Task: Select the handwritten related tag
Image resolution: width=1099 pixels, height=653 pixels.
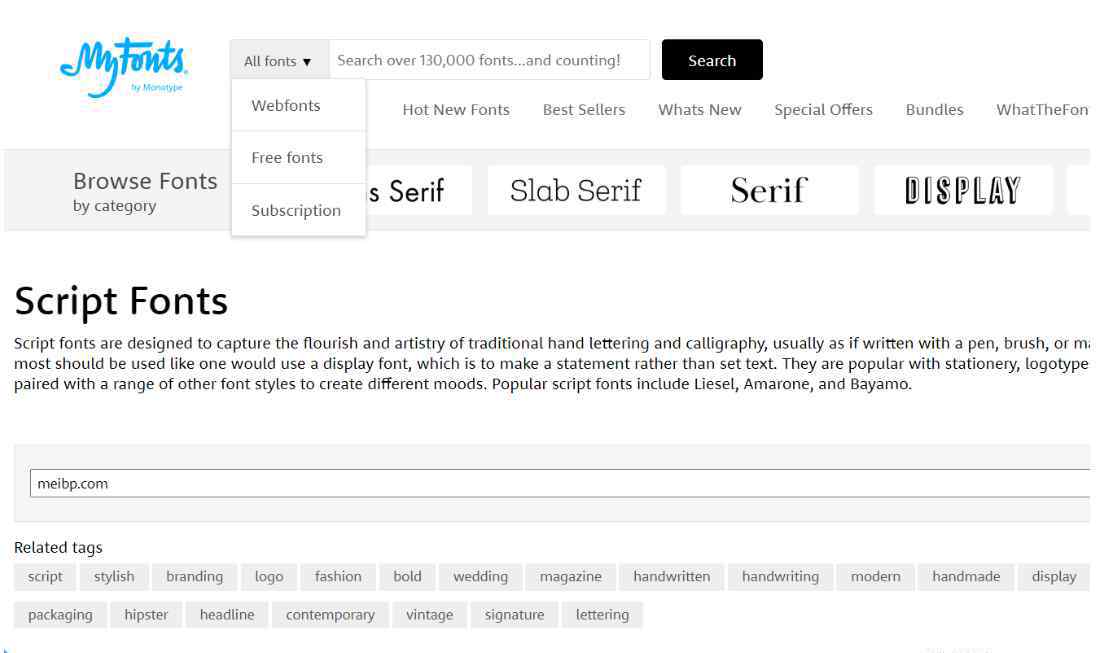Action: (x=671, y=577)
